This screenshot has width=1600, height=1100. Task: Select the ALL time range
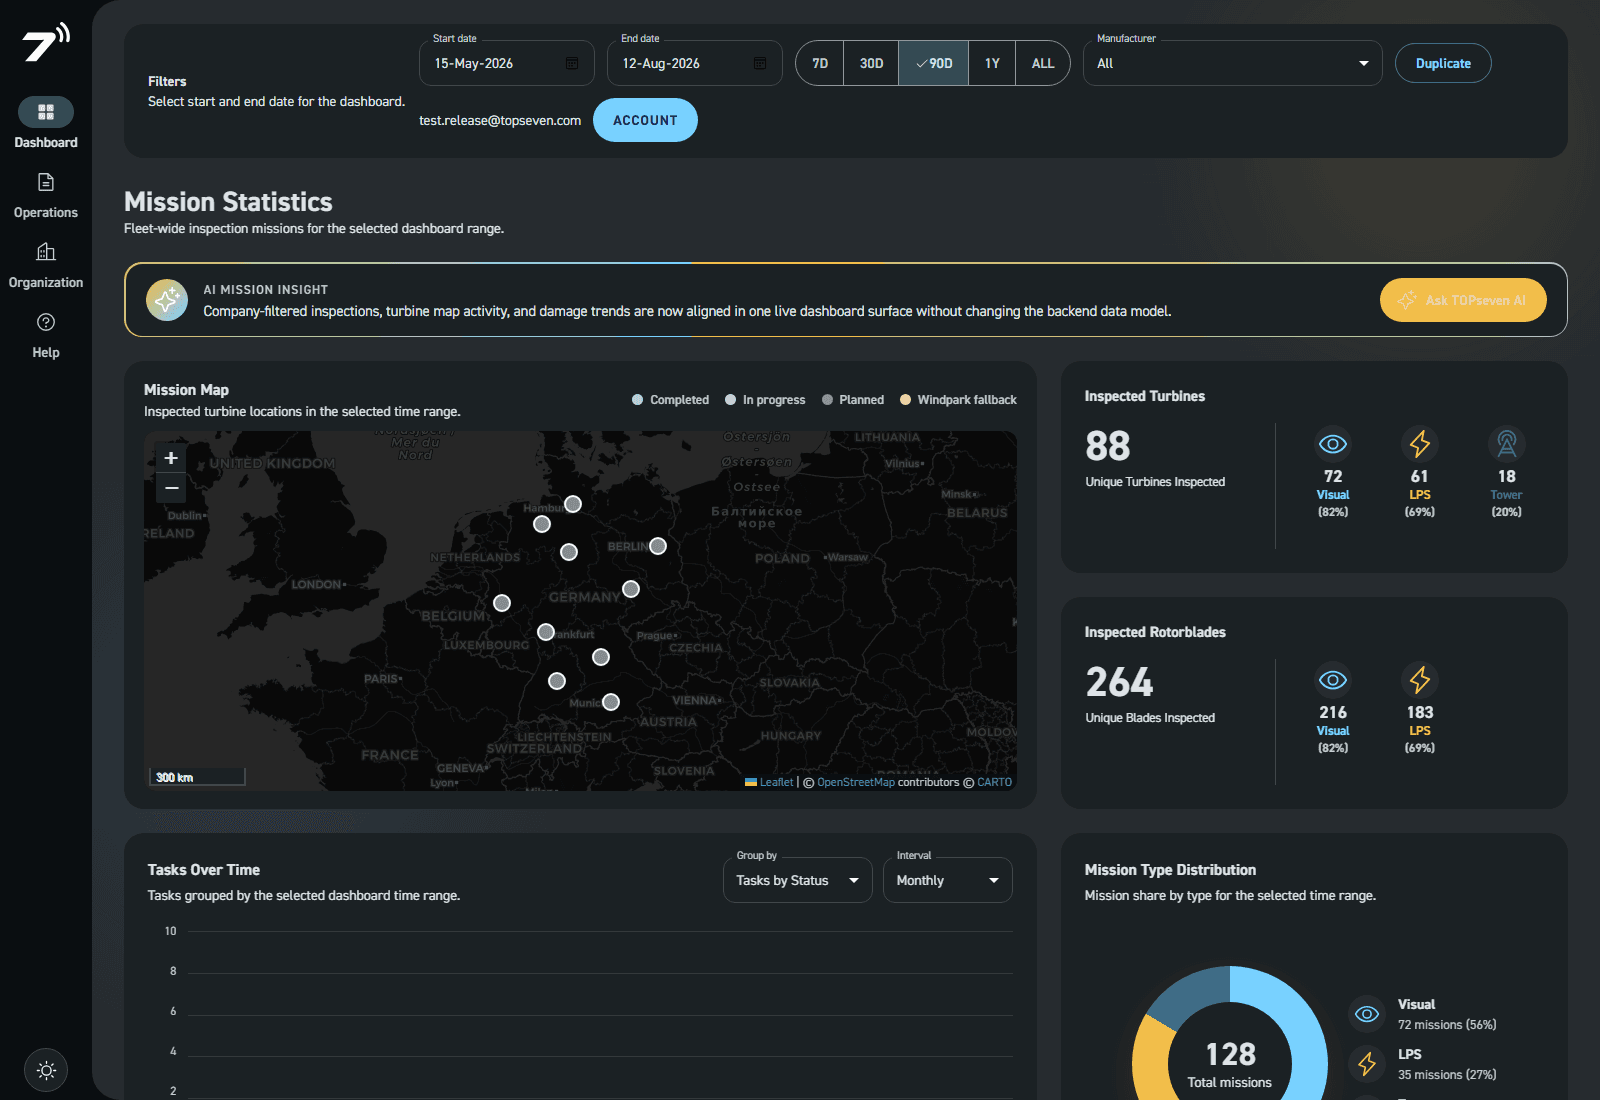click(1043, 63)
